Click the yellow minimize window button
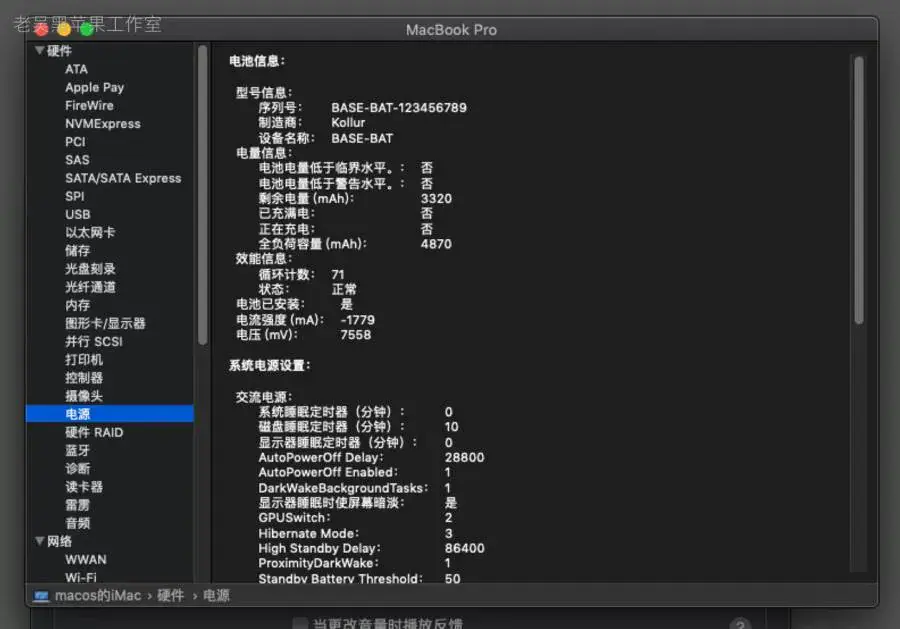The height and width of the screenshot is (629, 900). click(64, 29)
